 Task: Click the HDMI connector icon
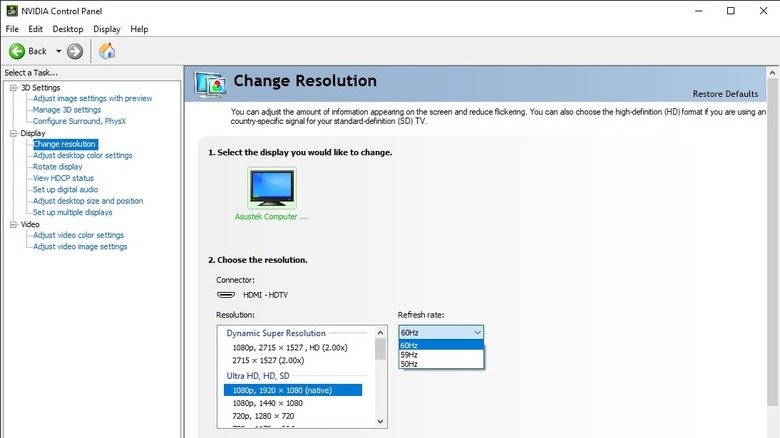[x=226, y=295]
